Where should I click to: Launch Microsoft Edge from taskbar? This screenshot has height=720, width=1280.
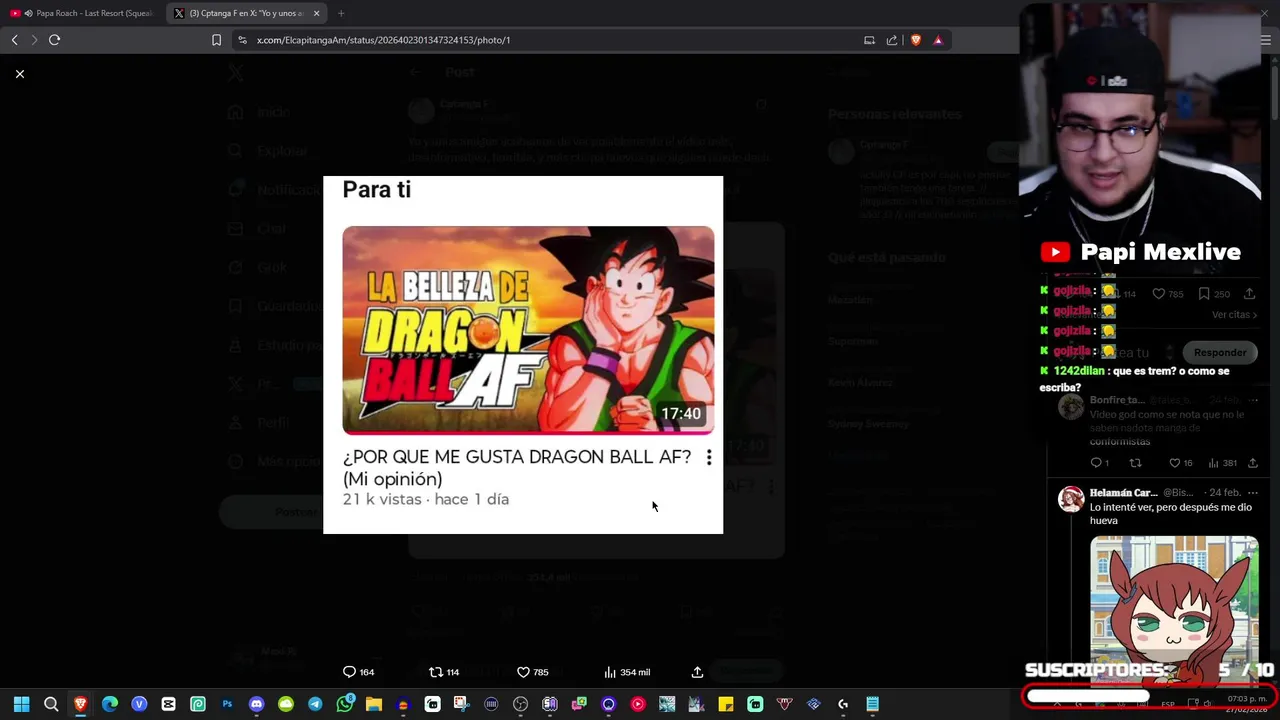click(110, 704)
